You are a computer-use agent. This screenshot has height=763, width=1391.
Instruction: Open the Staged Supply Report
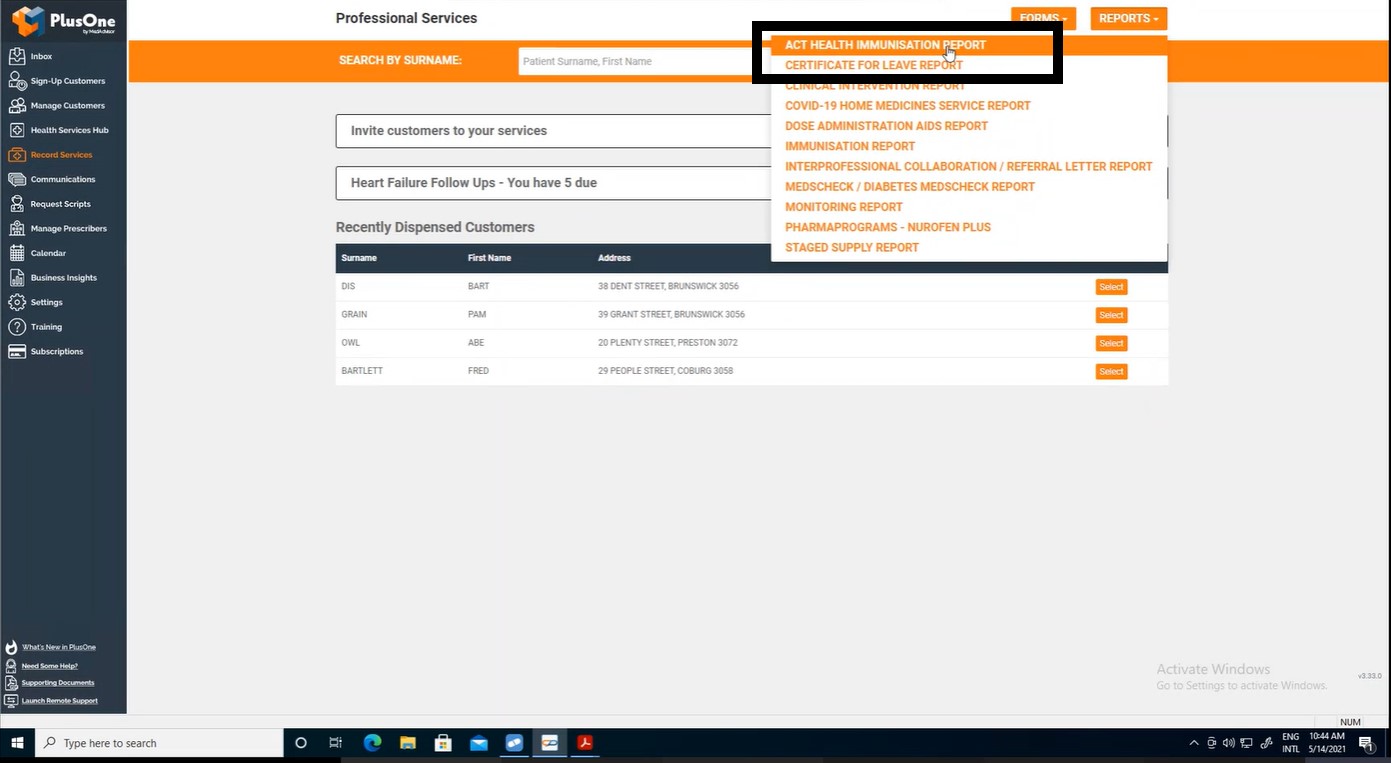pos(851,248)
